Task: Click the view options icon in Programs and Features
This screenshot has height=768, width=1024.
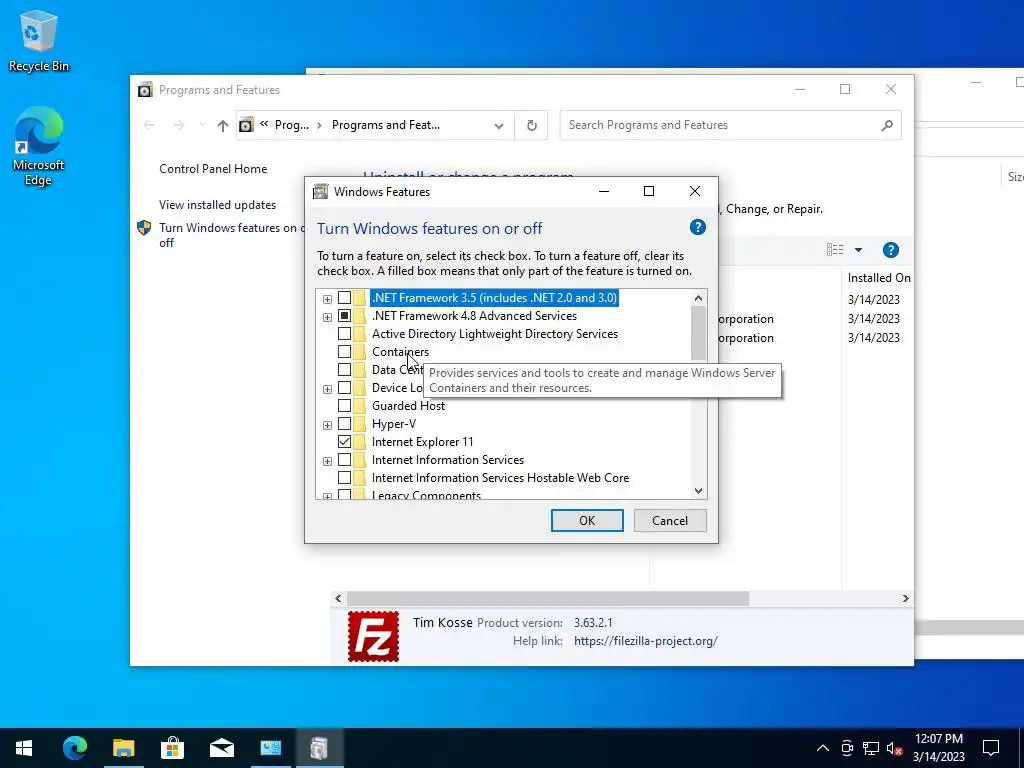Action: coord(835,250)
